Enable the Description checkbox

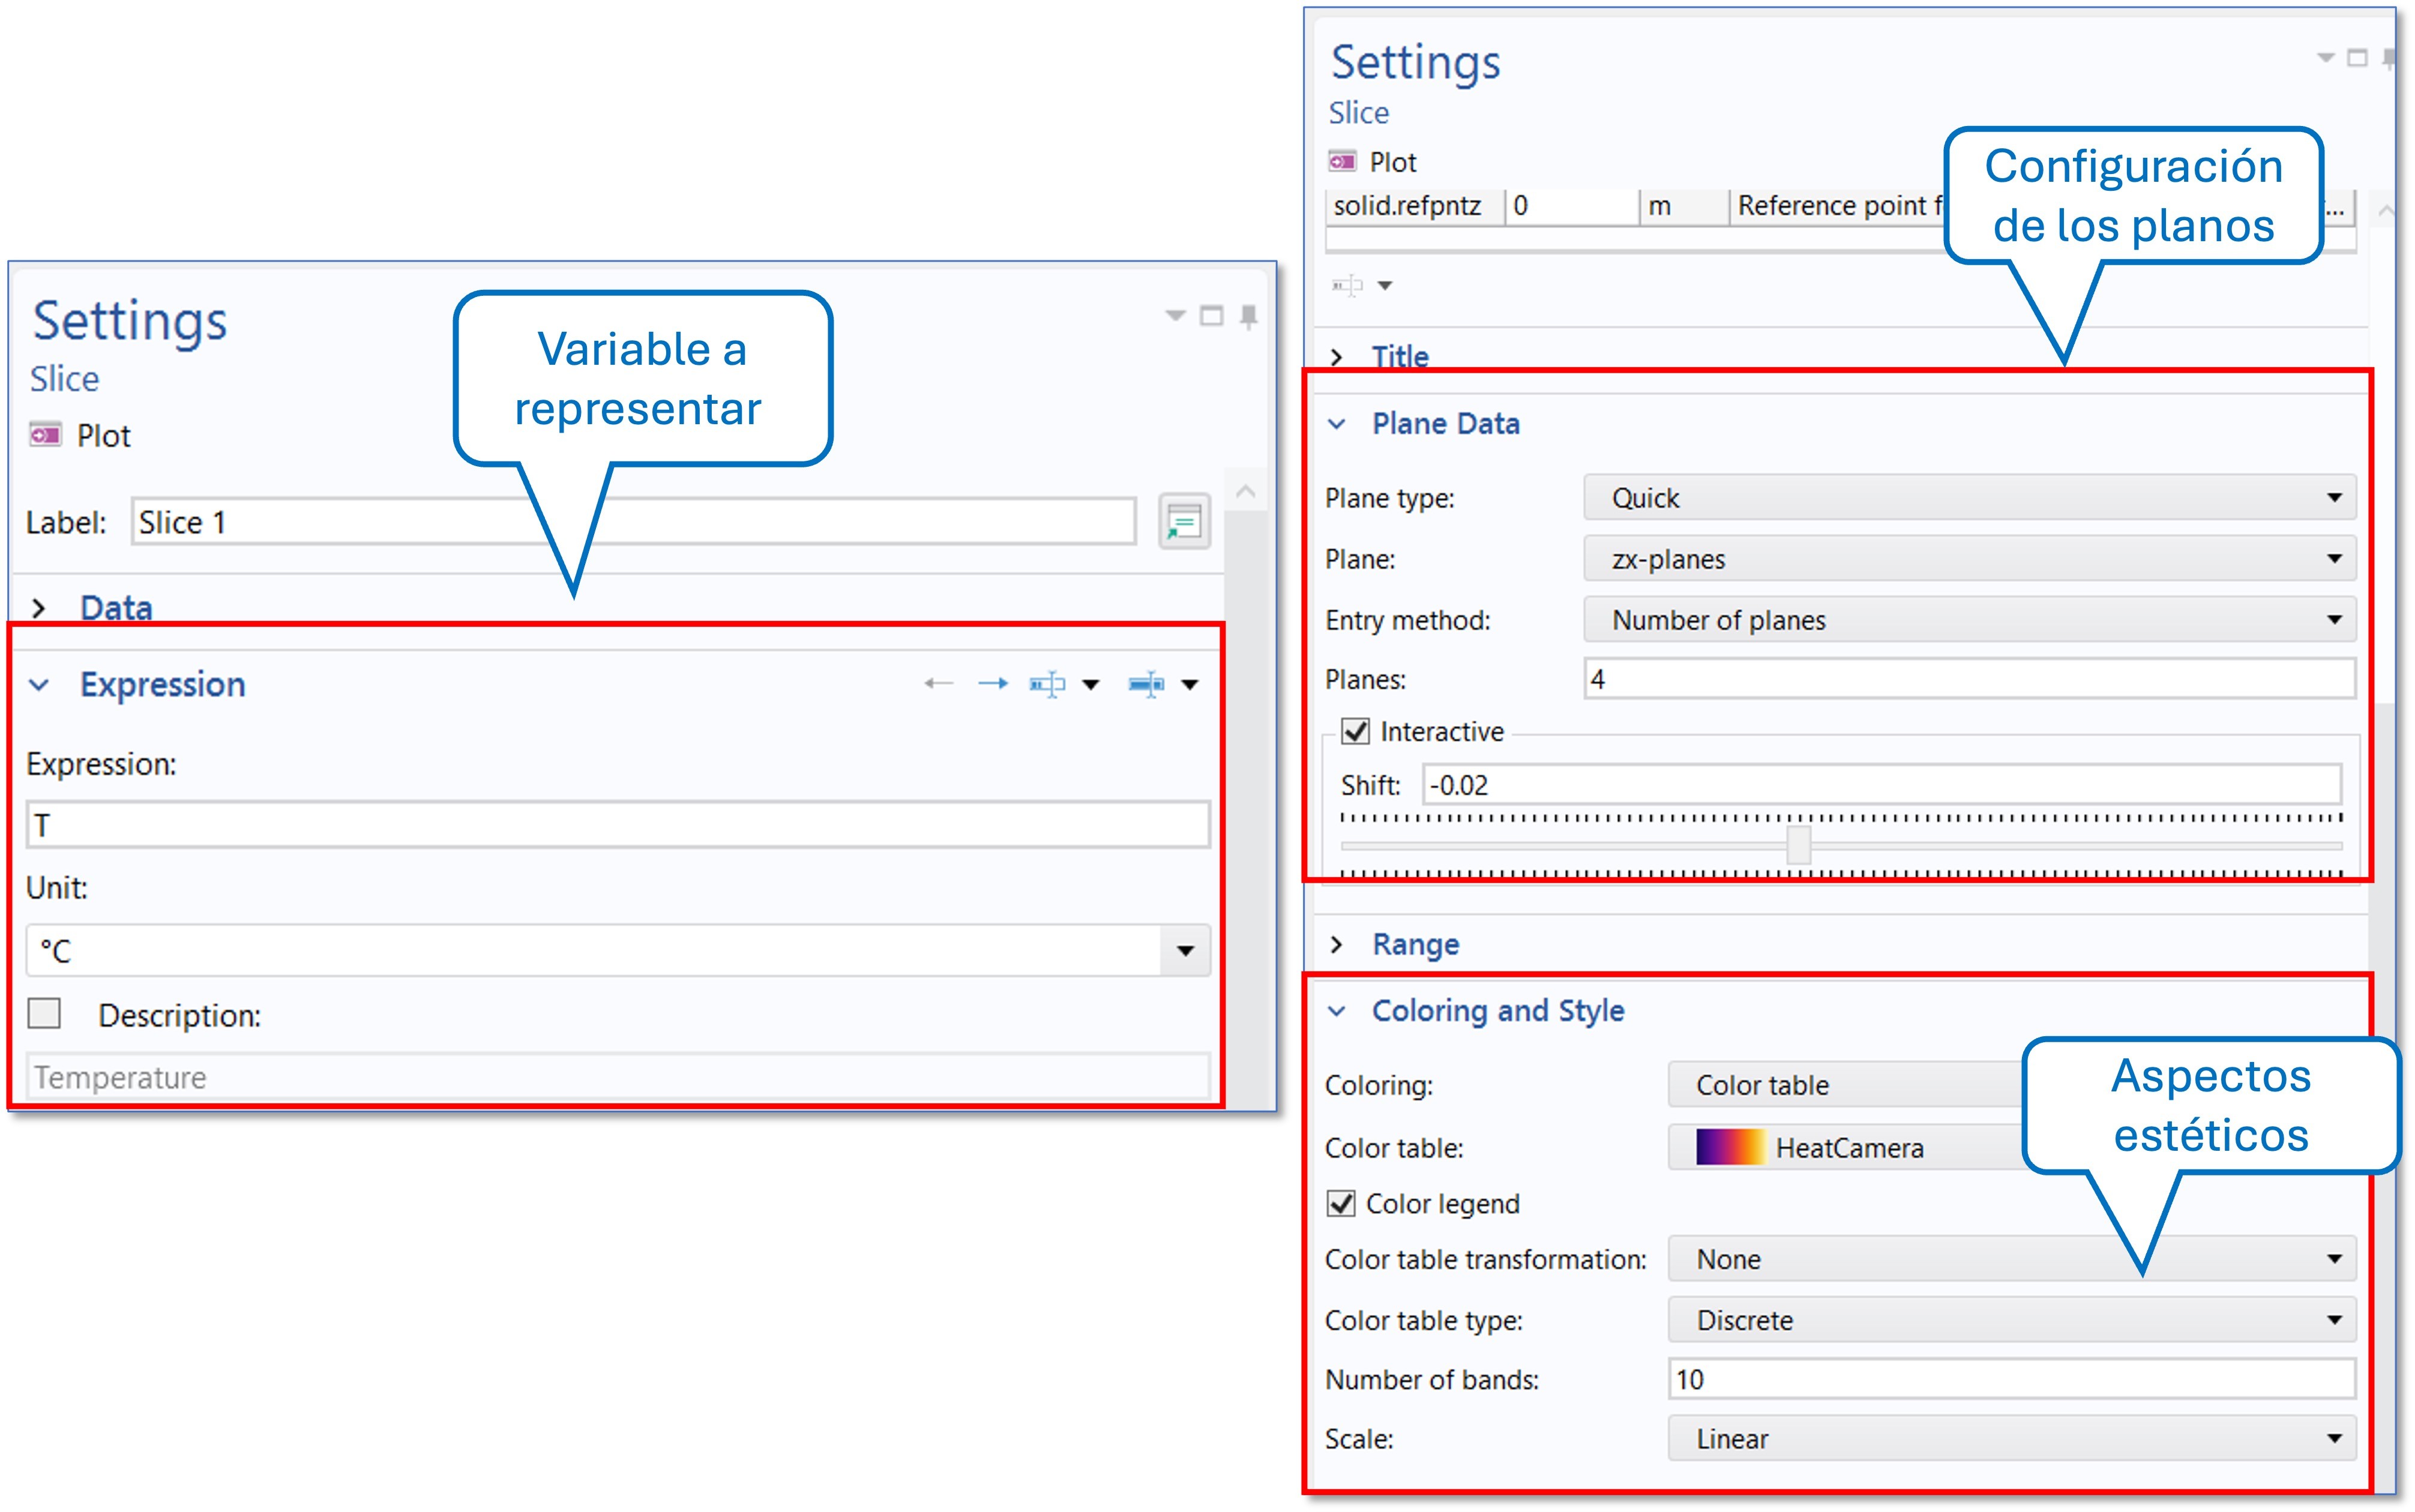click(x=44, y=1014)
